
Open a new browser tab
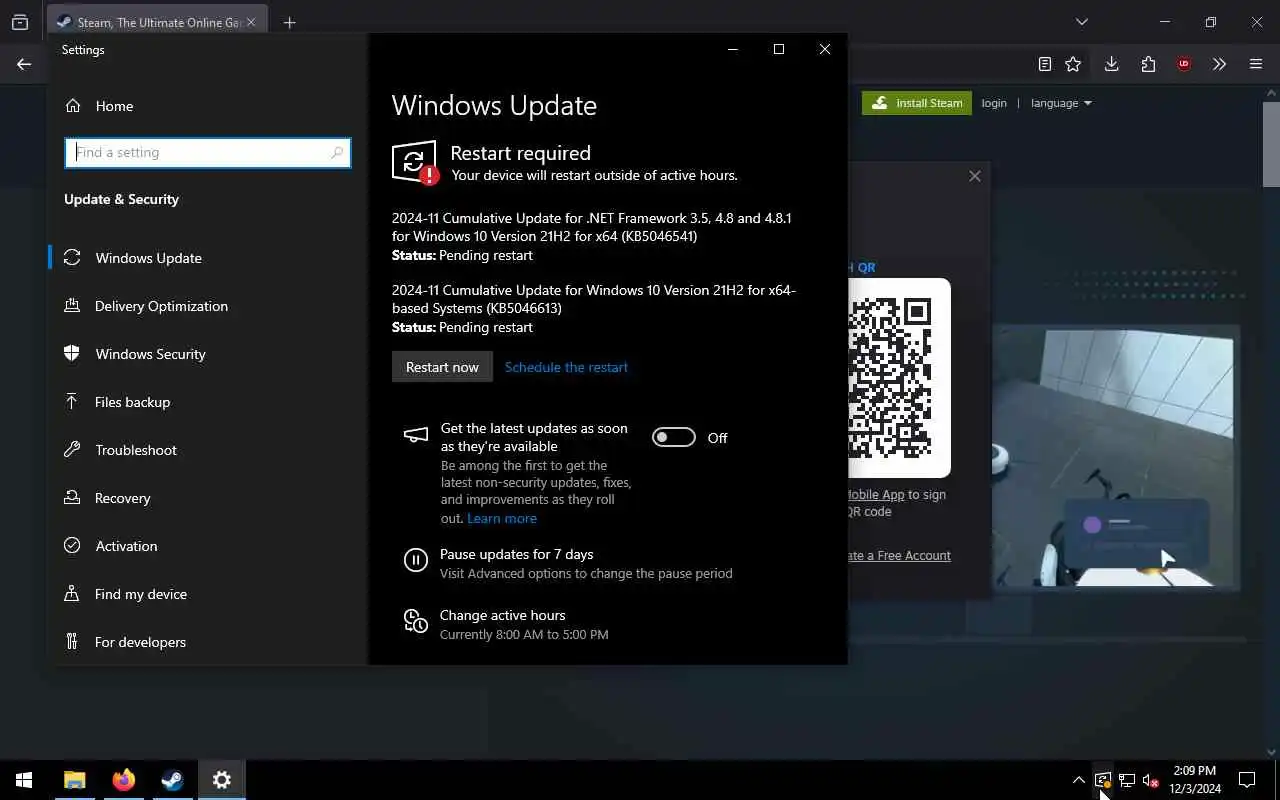[289, 22]
